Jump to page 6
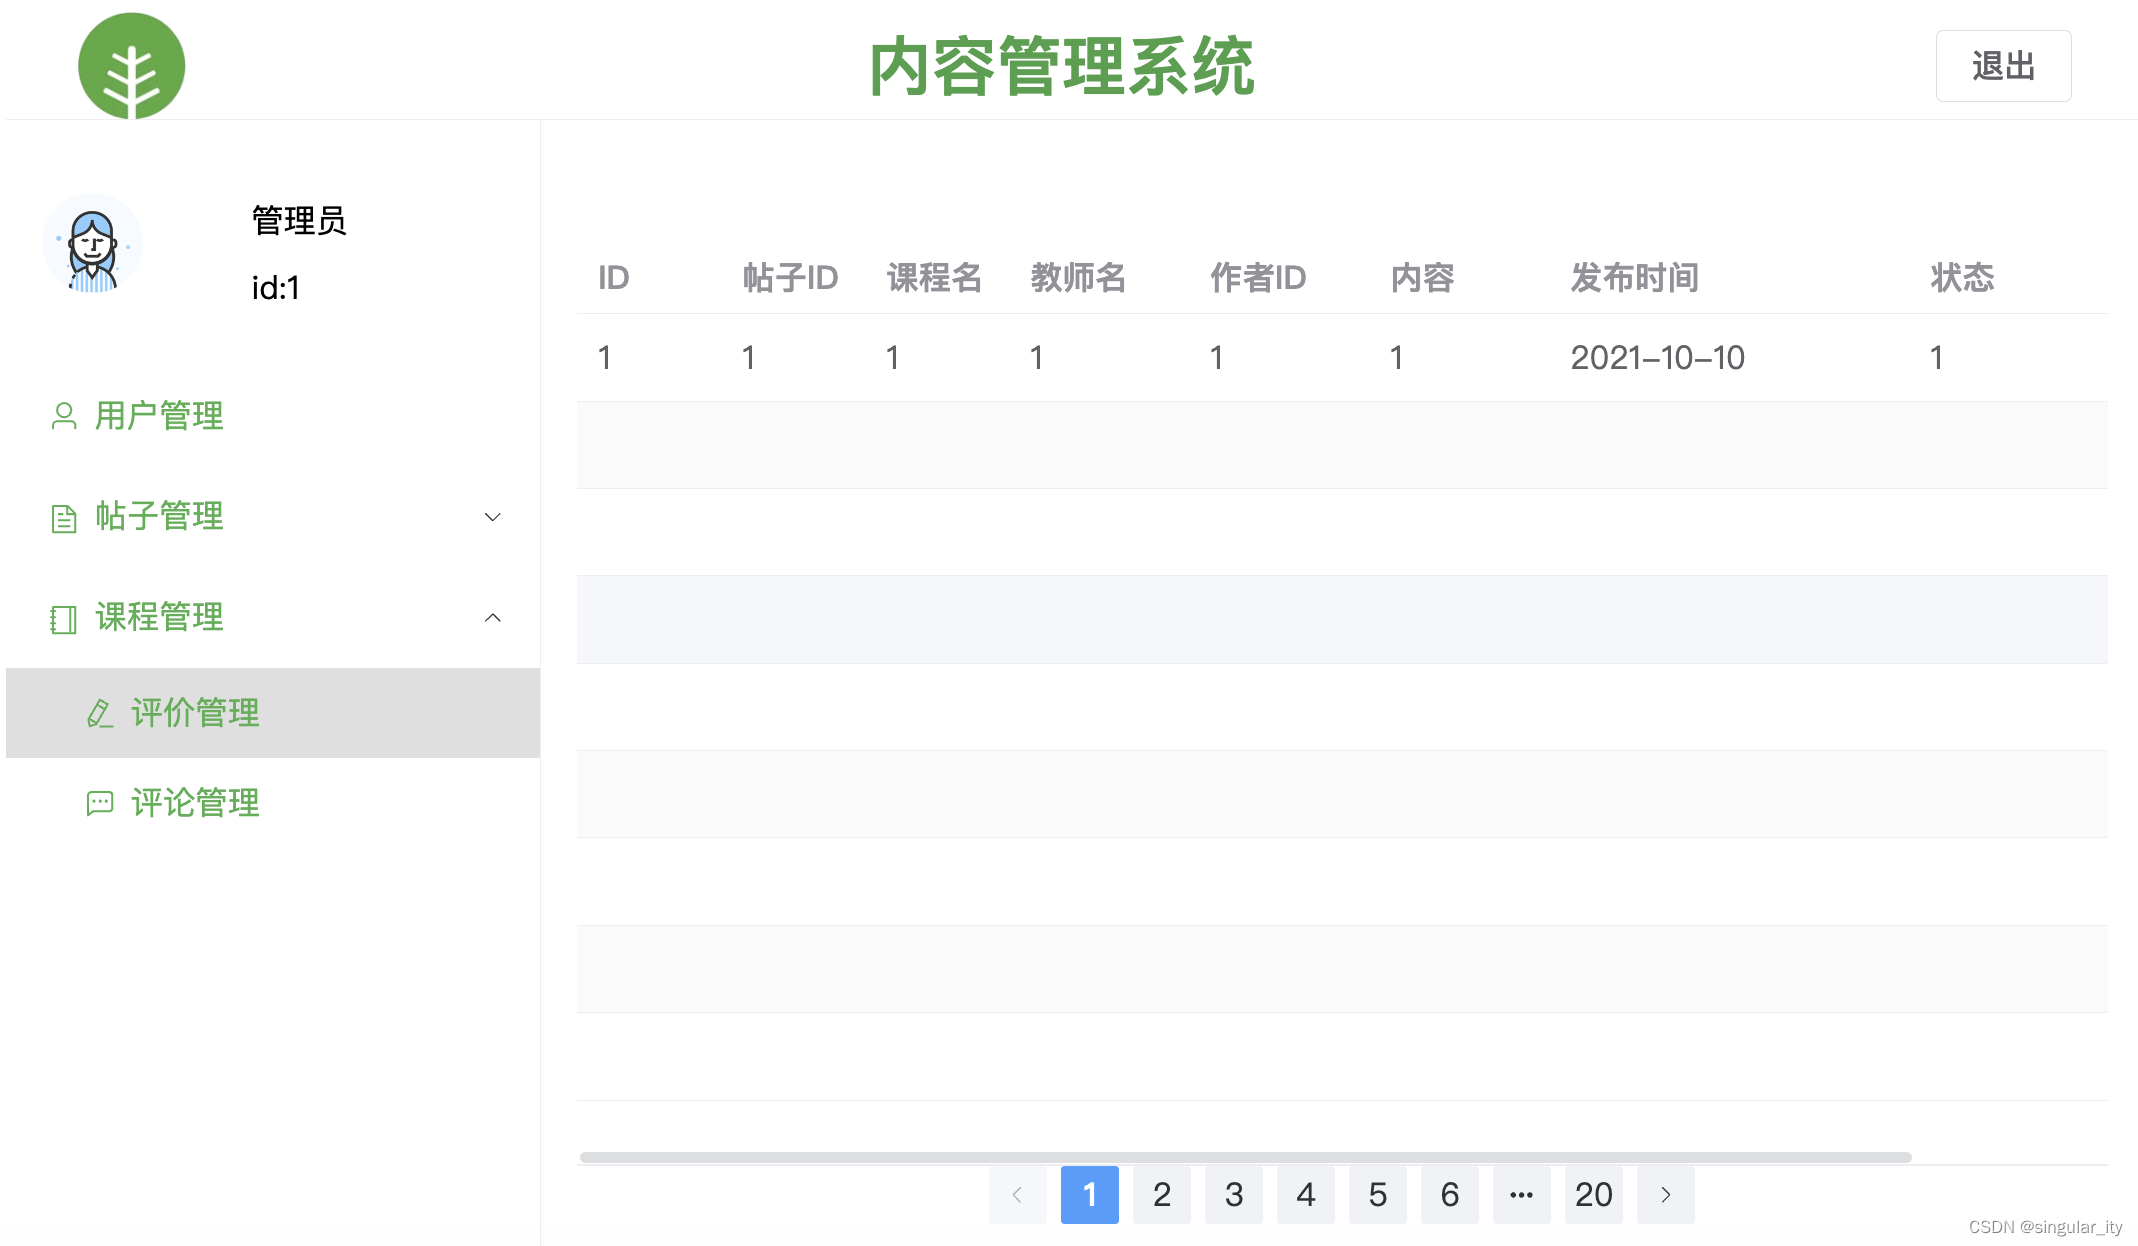The width and height of the screenshot is (2138, 1246). click(x=1450, y=1194)
